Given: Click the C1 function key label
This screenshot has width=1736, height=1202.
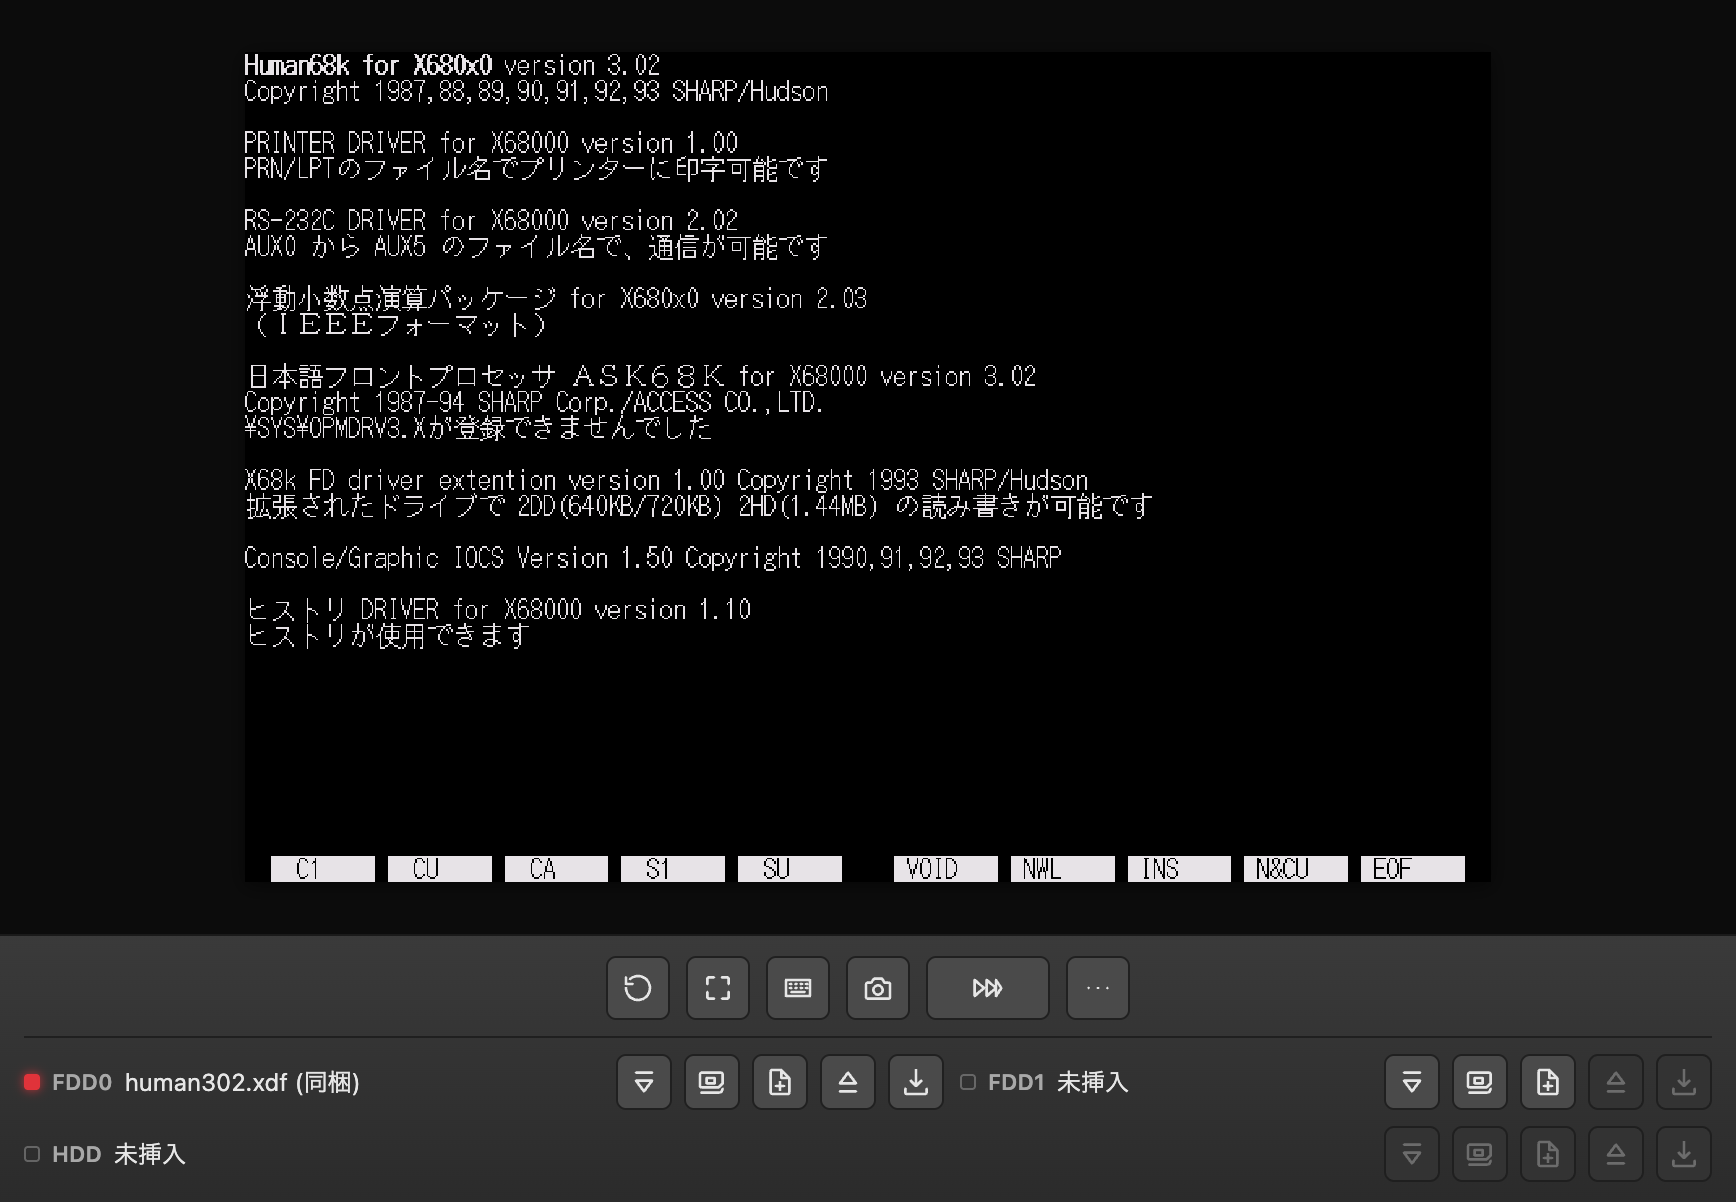Looking at the screenshot, I should click(323, 869).
